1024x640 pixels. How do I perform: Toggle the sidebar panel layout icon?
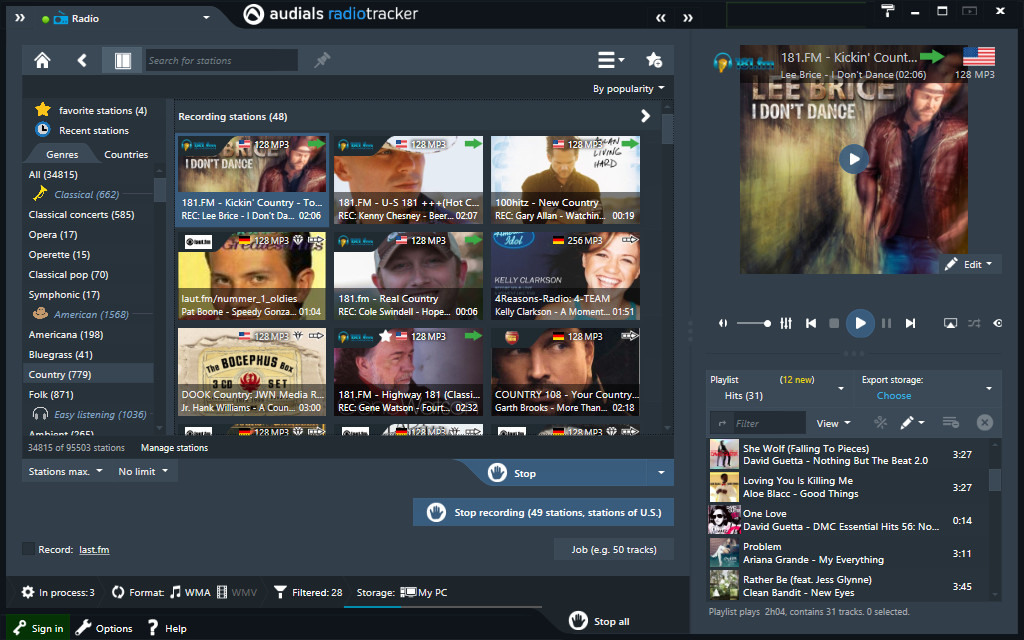point(122,61)
